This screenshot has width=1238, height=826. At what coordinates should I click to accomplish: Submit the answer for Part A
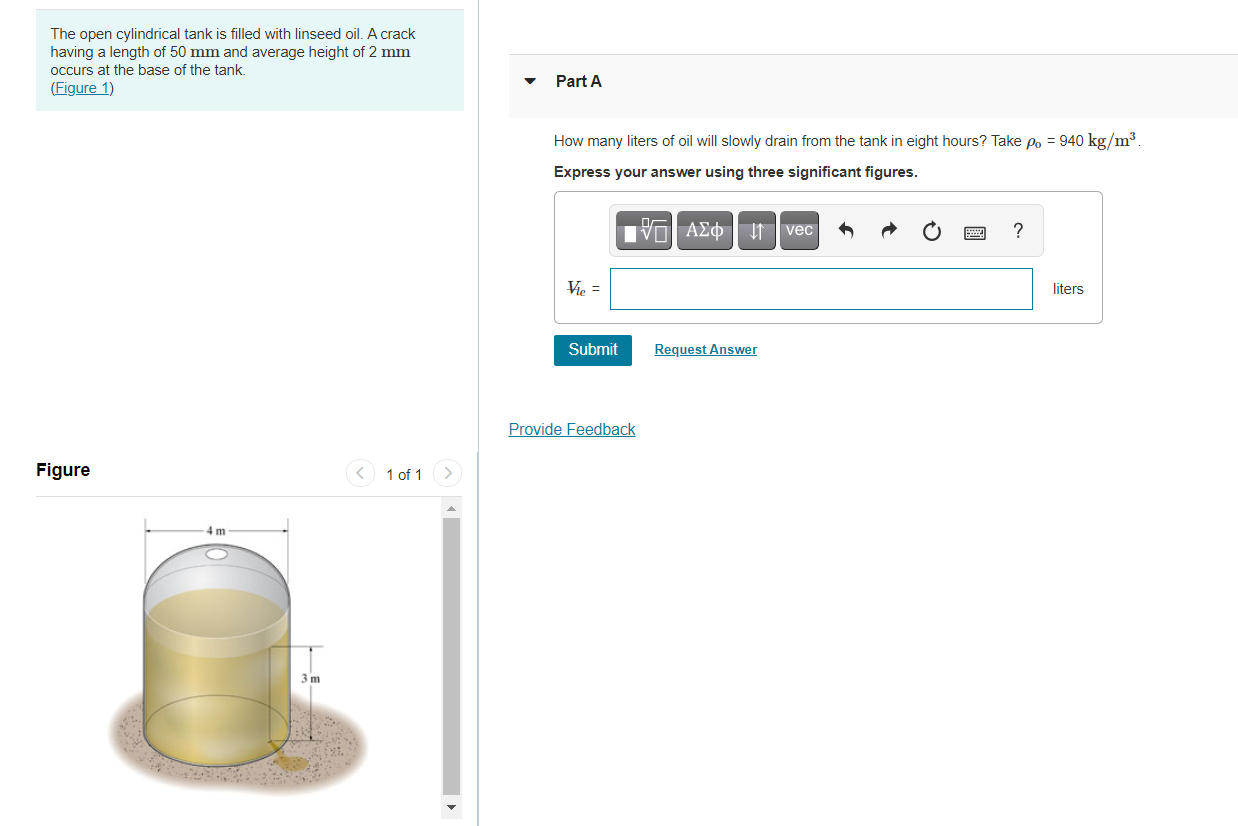point(592,350)
